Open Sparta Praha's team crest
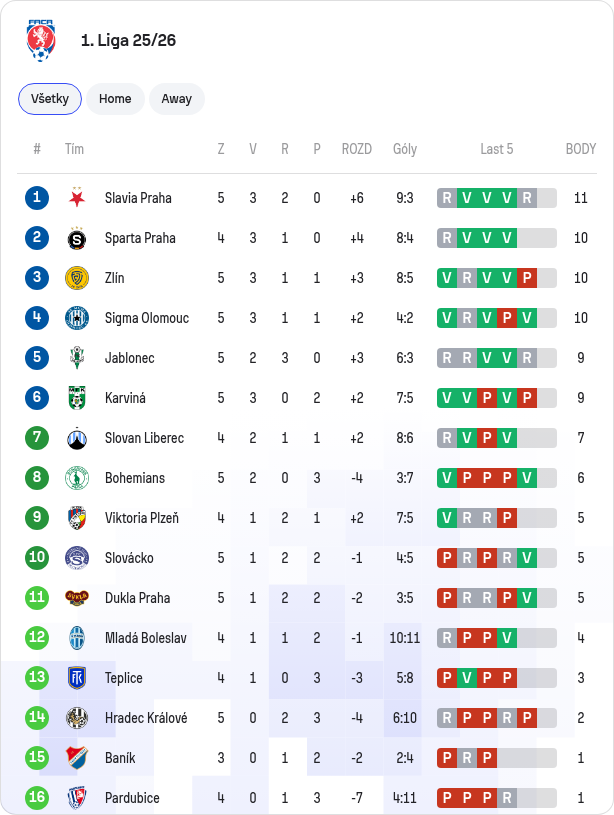Image resolution: width=614 pixels, height=815 pixels. 77,238
